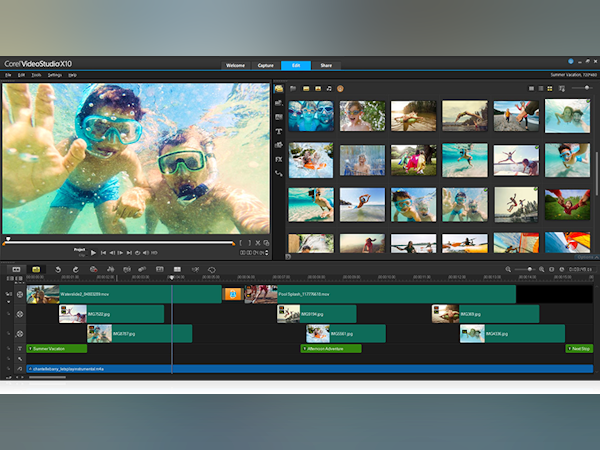Screen dimensions: 600x450
Task: Open the FX Filter library
Action: click(279, 159)
